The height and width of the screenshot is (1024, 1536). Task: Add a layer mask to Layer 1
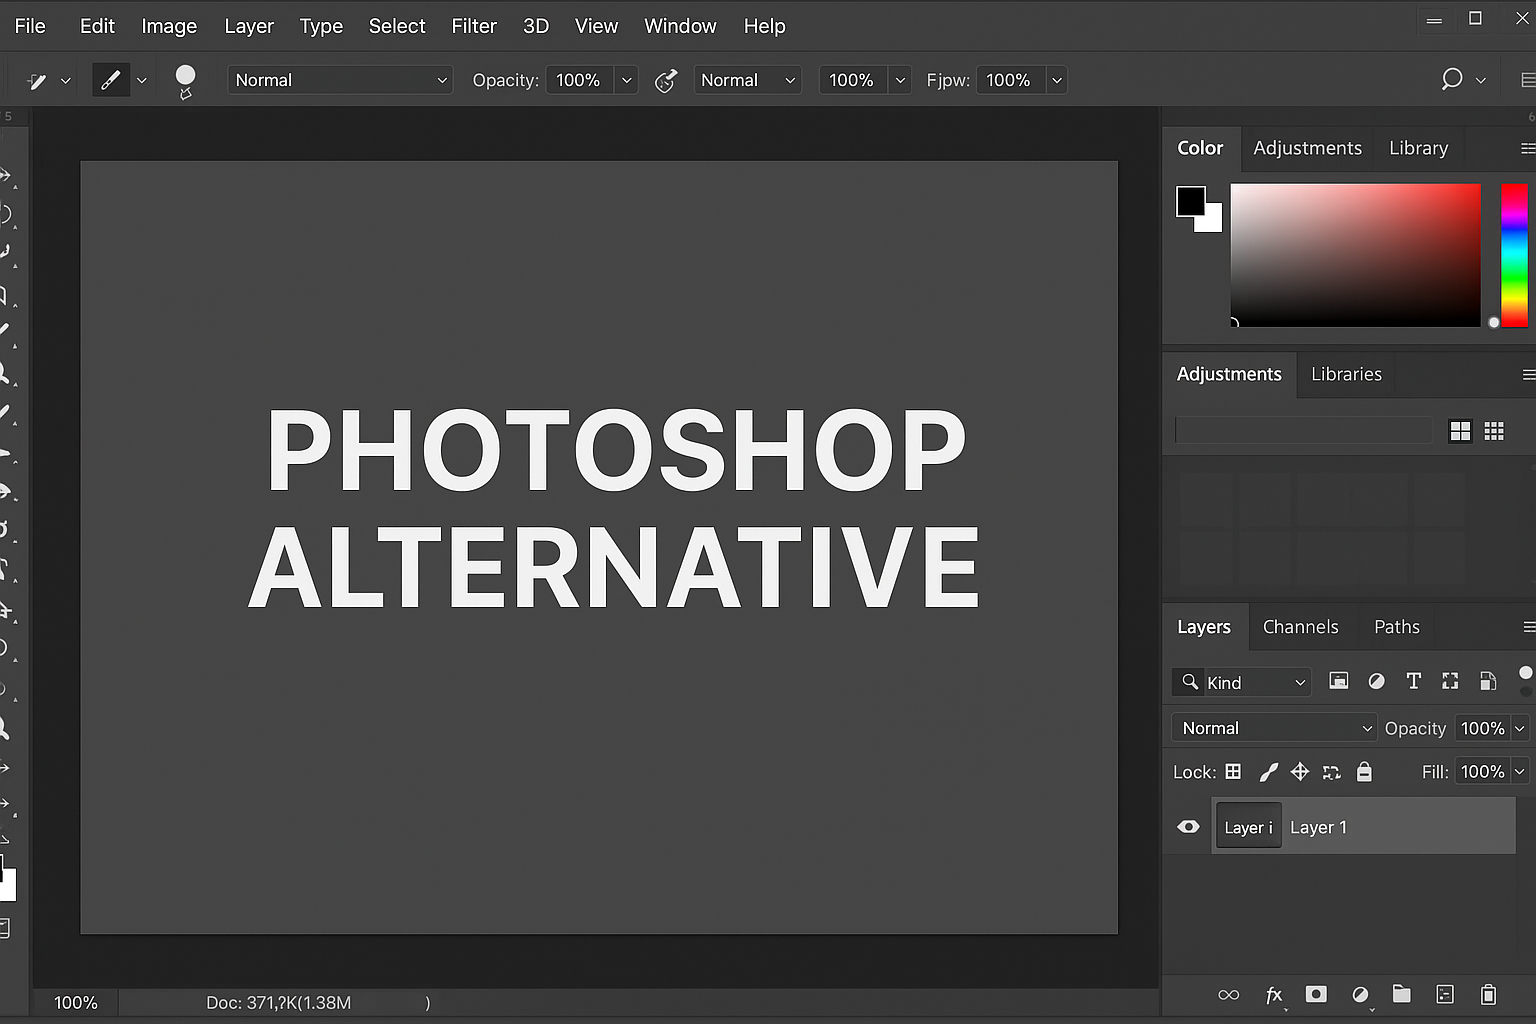pyautogui.click(x=1316, y=995)
